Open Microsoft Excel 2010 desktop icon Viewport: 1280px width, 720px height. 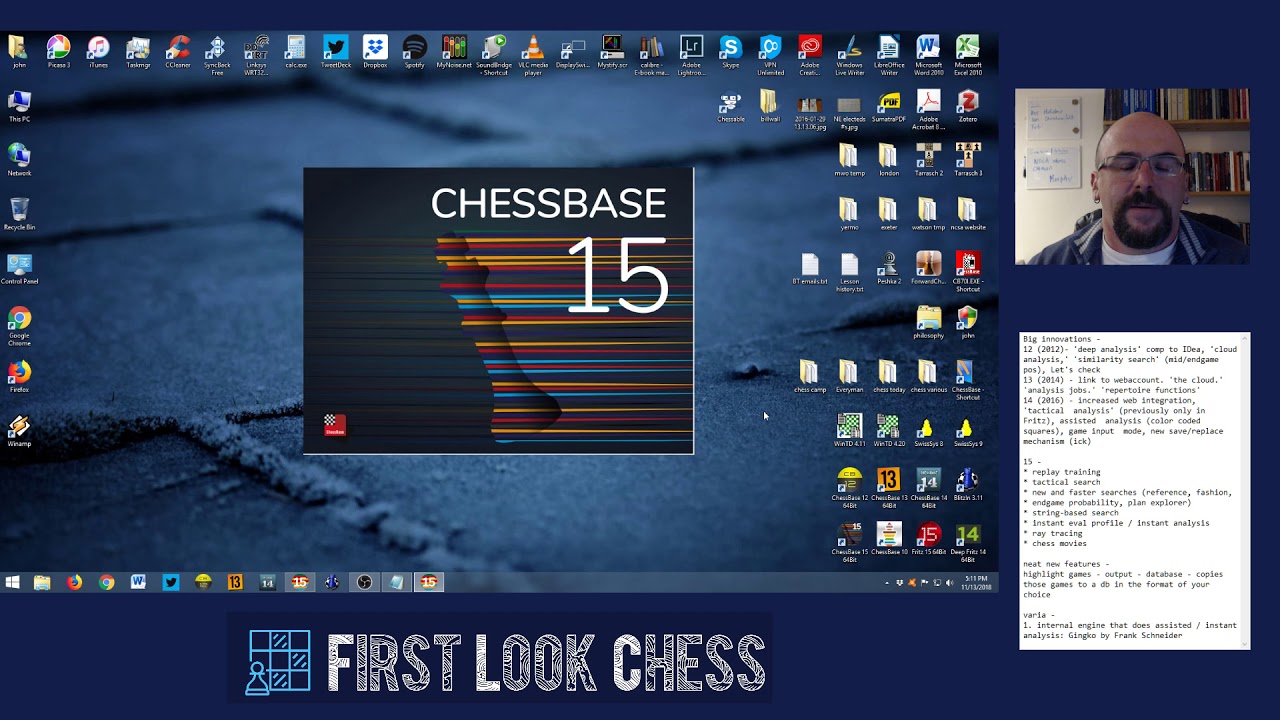967,54
